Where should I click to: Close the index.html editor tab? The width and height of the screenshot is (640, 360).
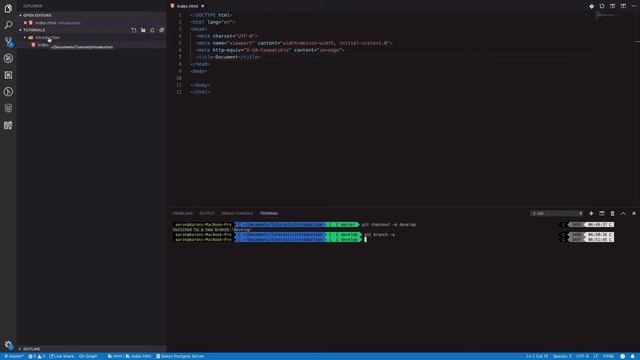click(202, 6)
